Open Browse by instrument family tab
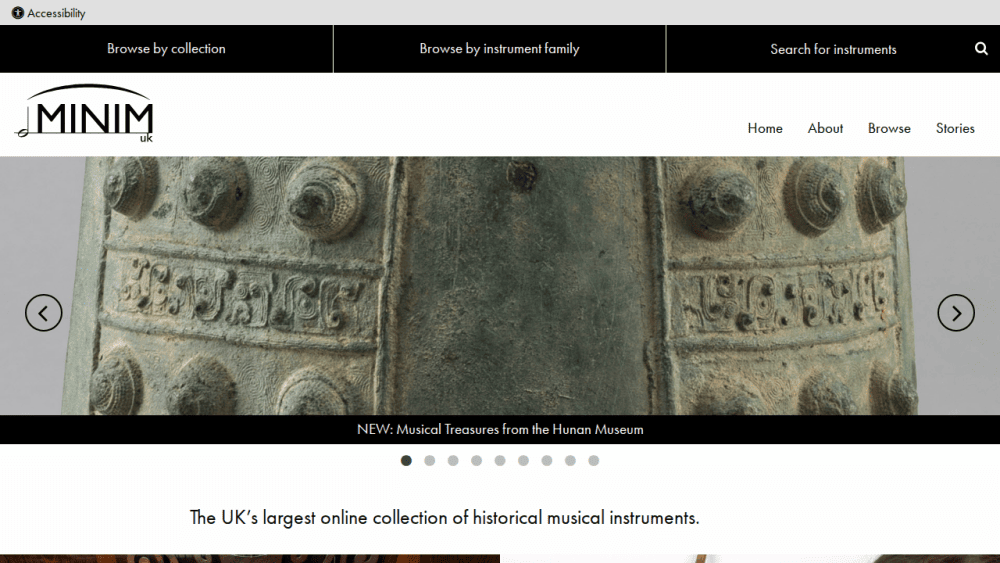Image resolution: width=1000 pixels, height=563 pixels. coord(499,48)
